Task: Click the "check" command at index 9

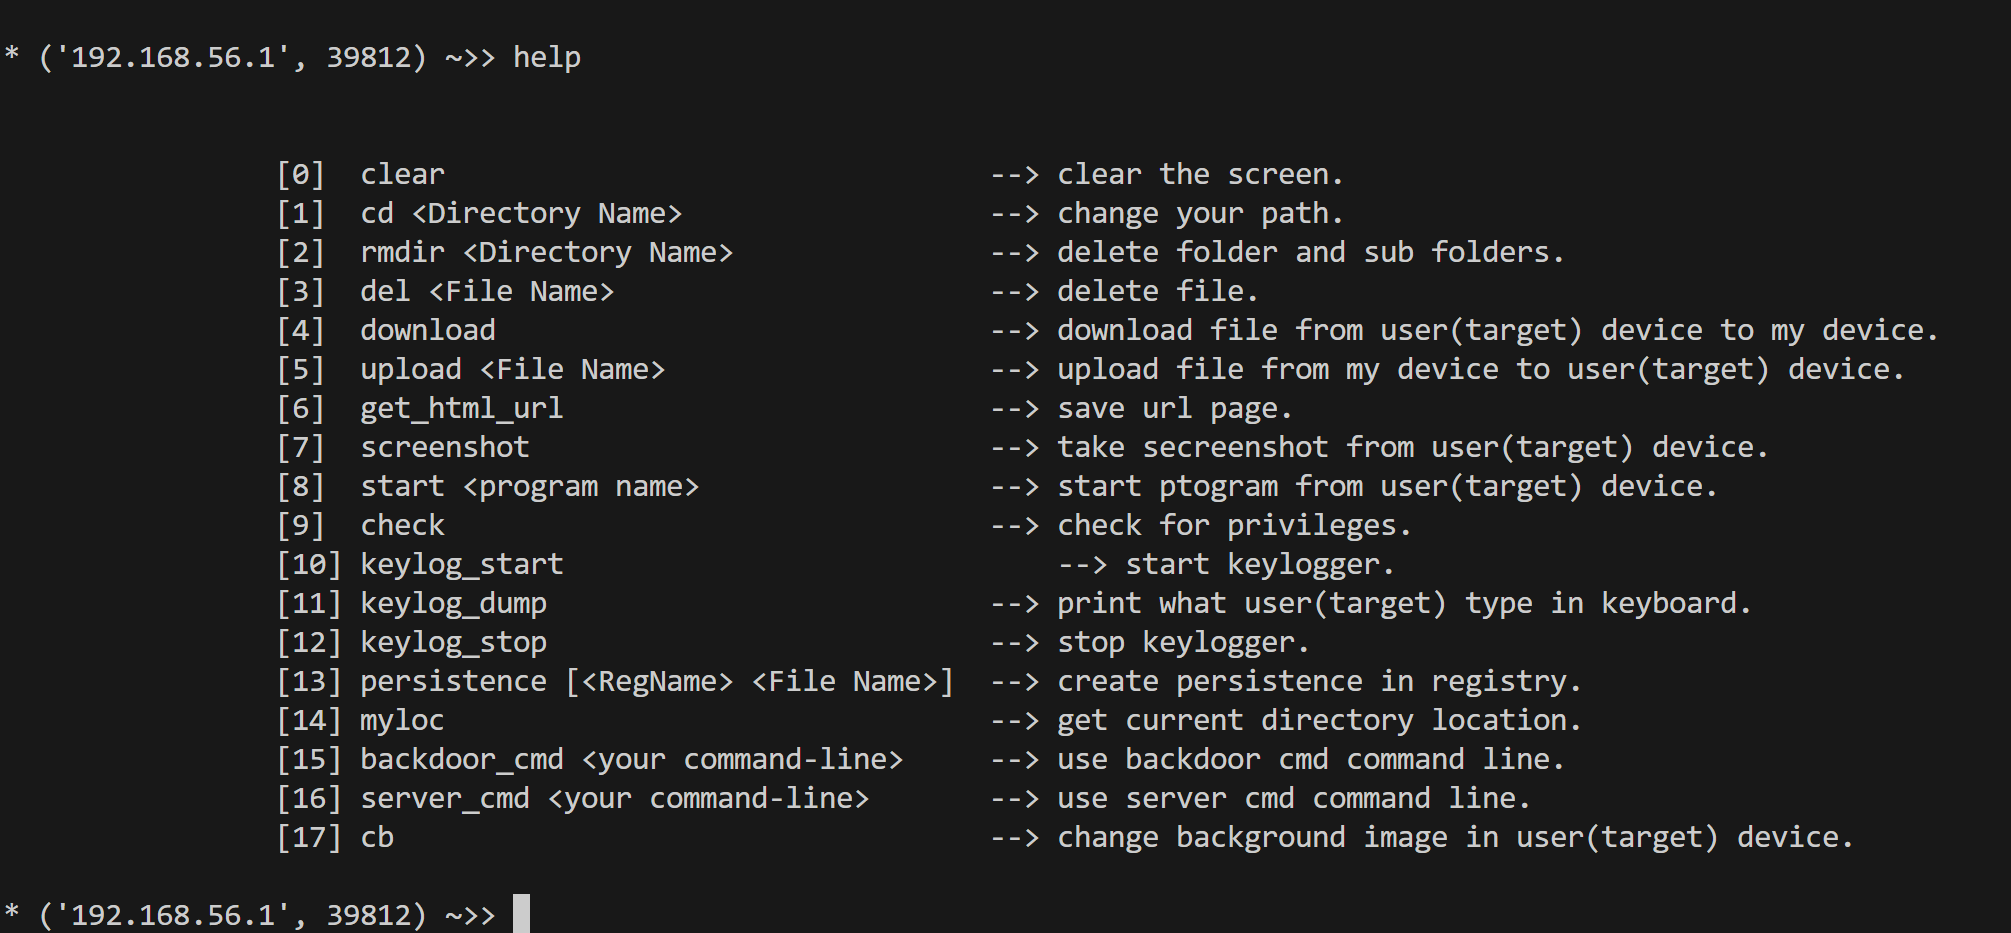Action: [x=402, y=525]
